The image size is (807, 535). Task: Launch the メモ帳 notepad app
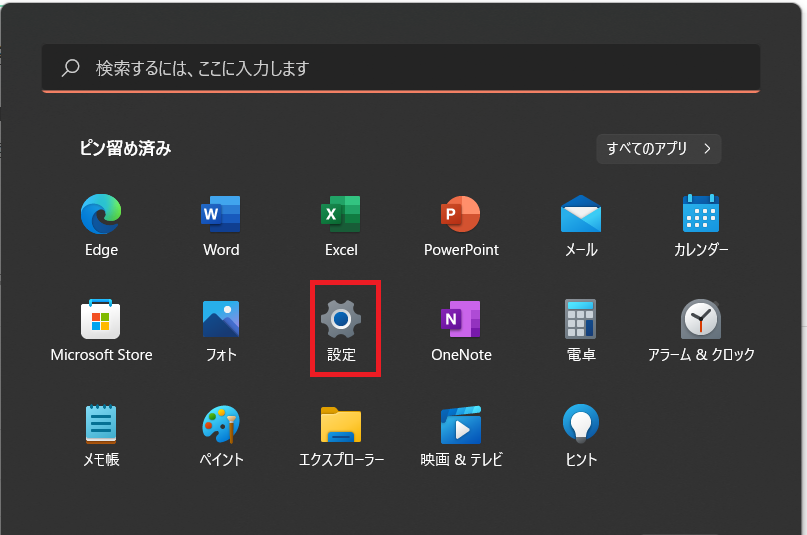101,435
